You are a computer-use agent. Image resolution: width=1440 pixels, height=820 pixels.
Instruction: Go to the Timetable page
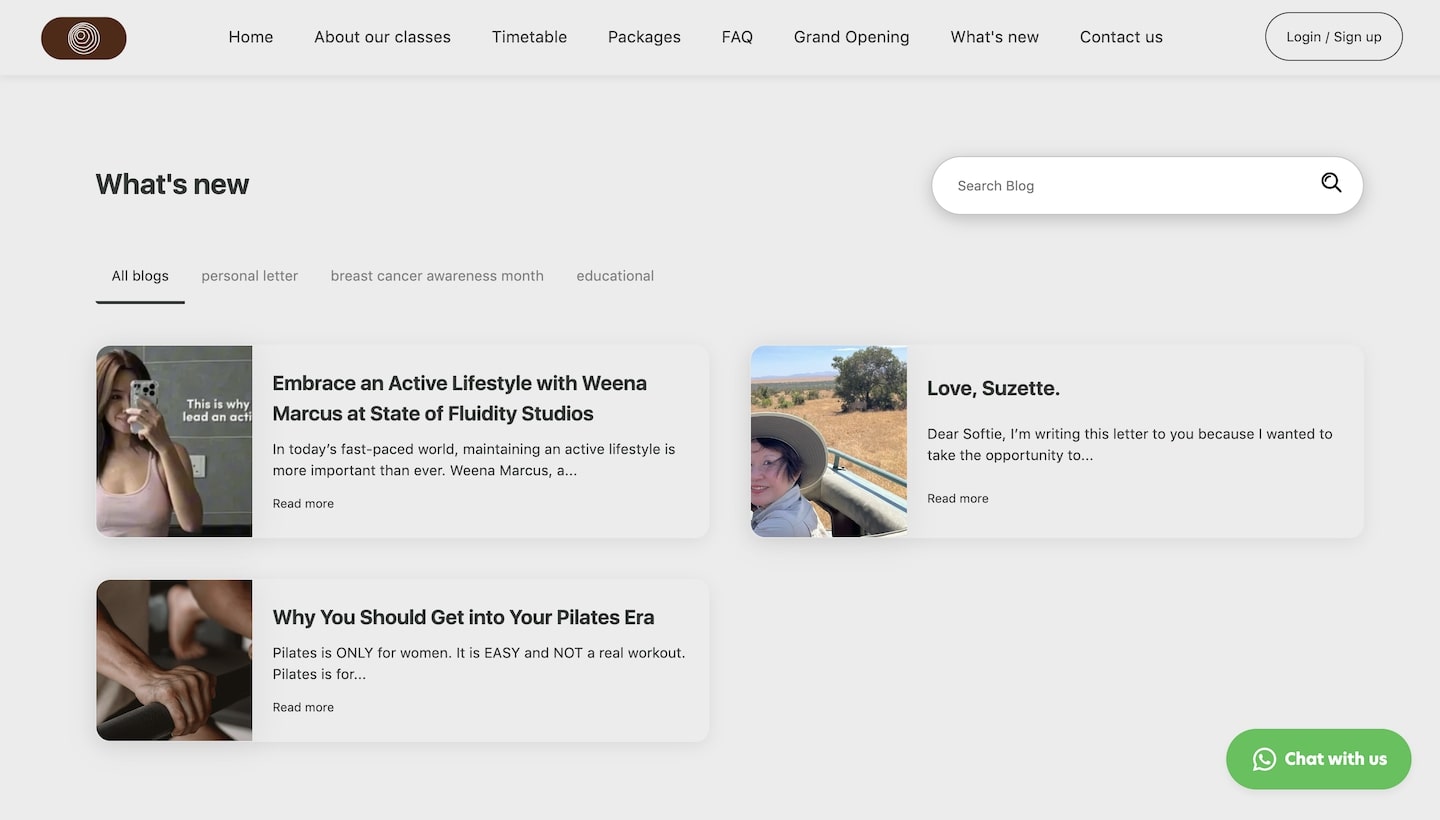click(x=529, y=37)
